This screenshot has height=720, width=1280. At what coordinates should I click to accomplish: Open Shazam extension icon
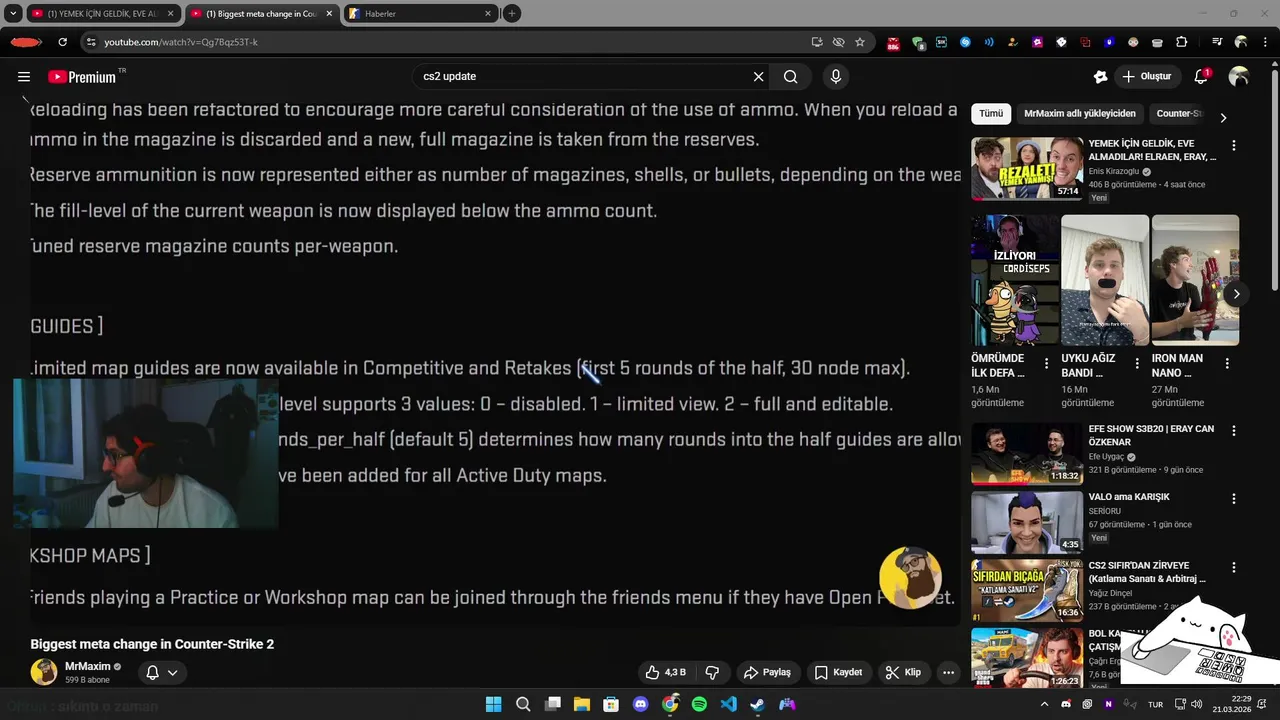965,42
